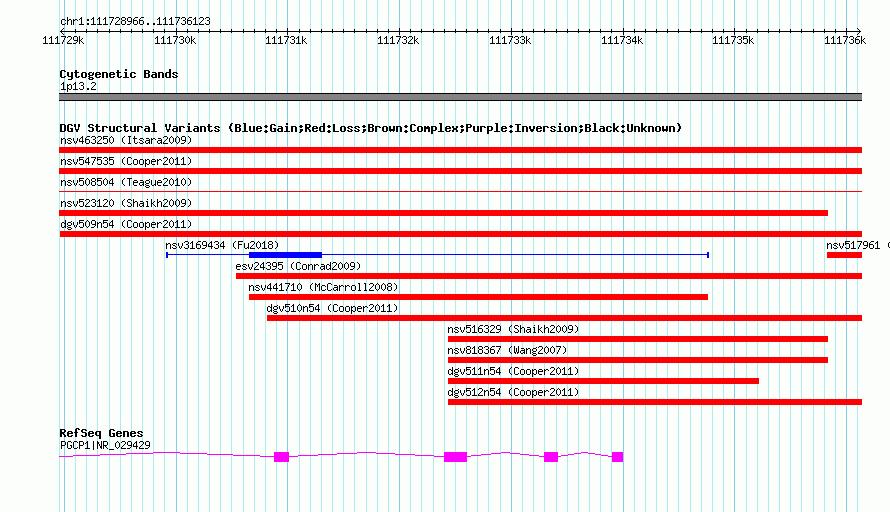
Task: Click the dgv509n54 red variant bar
Action: [x=460, y=234]
